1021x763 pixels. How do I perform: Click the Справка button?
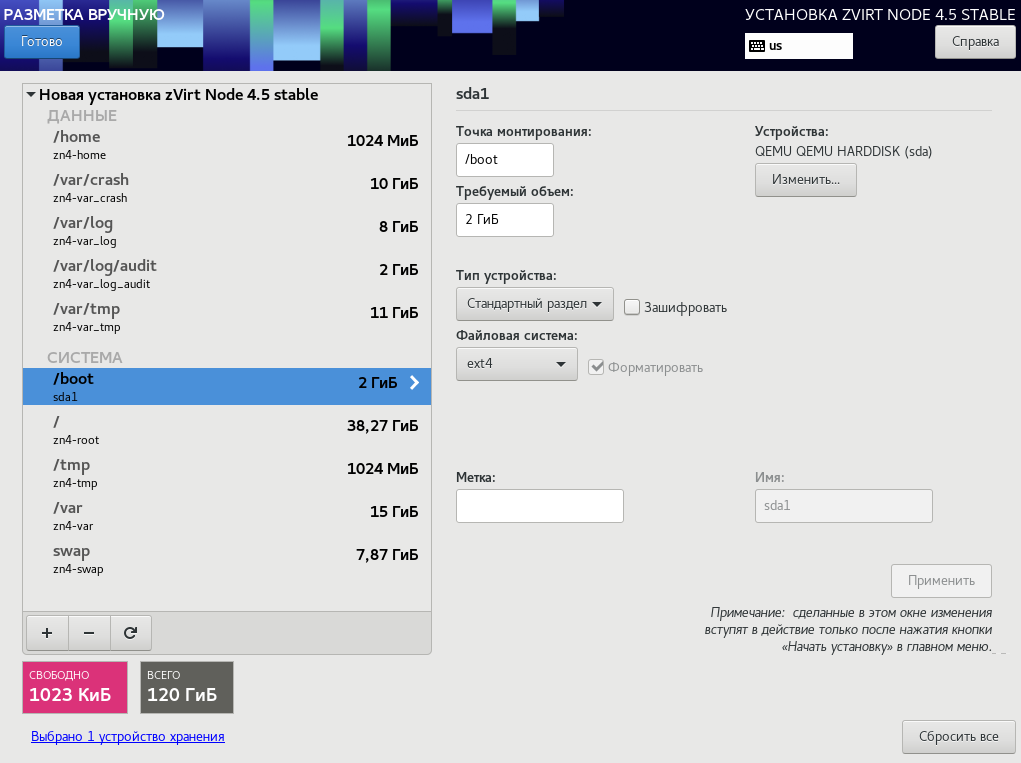[x=975, y=42]
